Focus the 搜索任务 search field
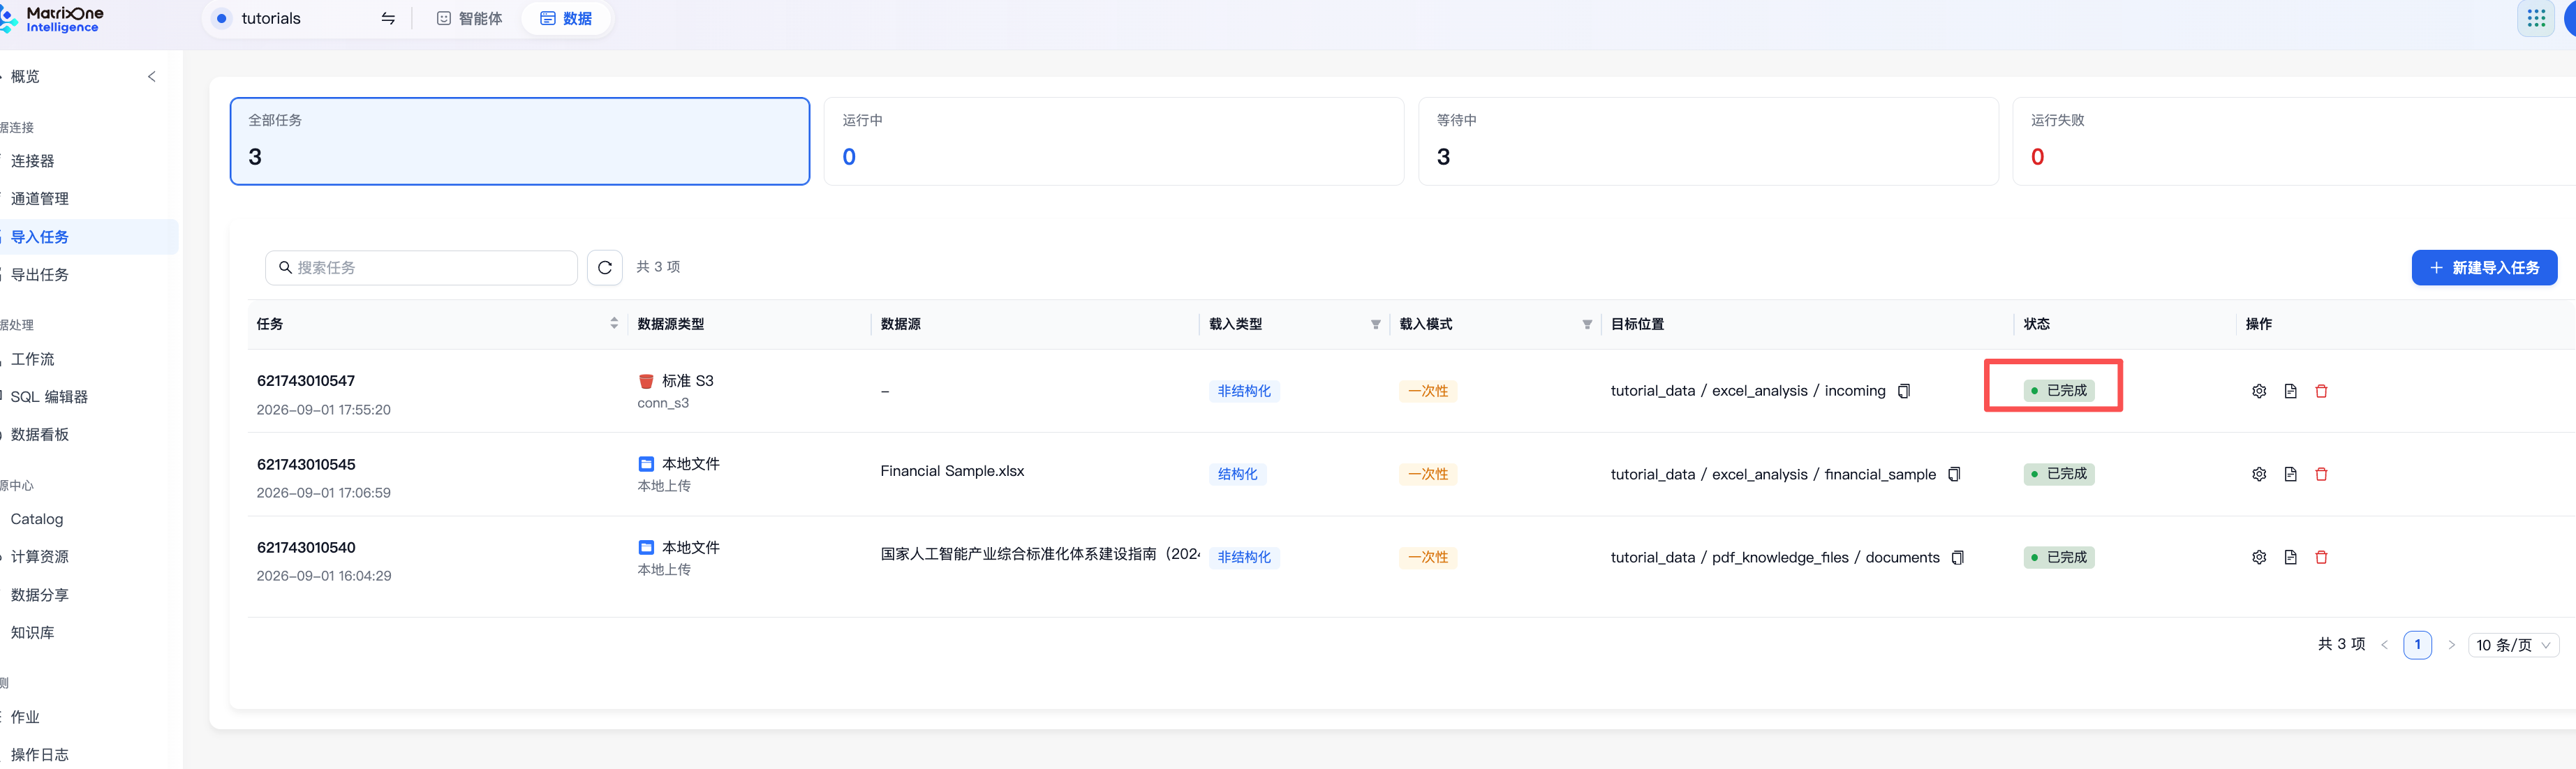This screenshot has height=769, width=2576. click(421, 267)
